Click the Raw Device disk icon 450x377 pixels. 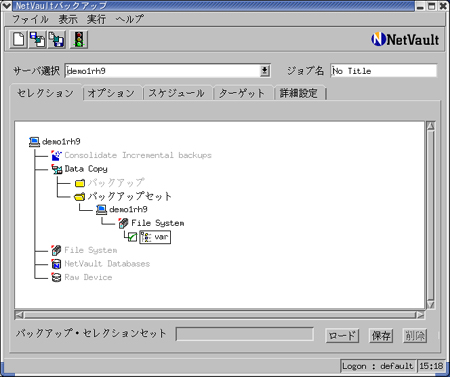(56, 277)
